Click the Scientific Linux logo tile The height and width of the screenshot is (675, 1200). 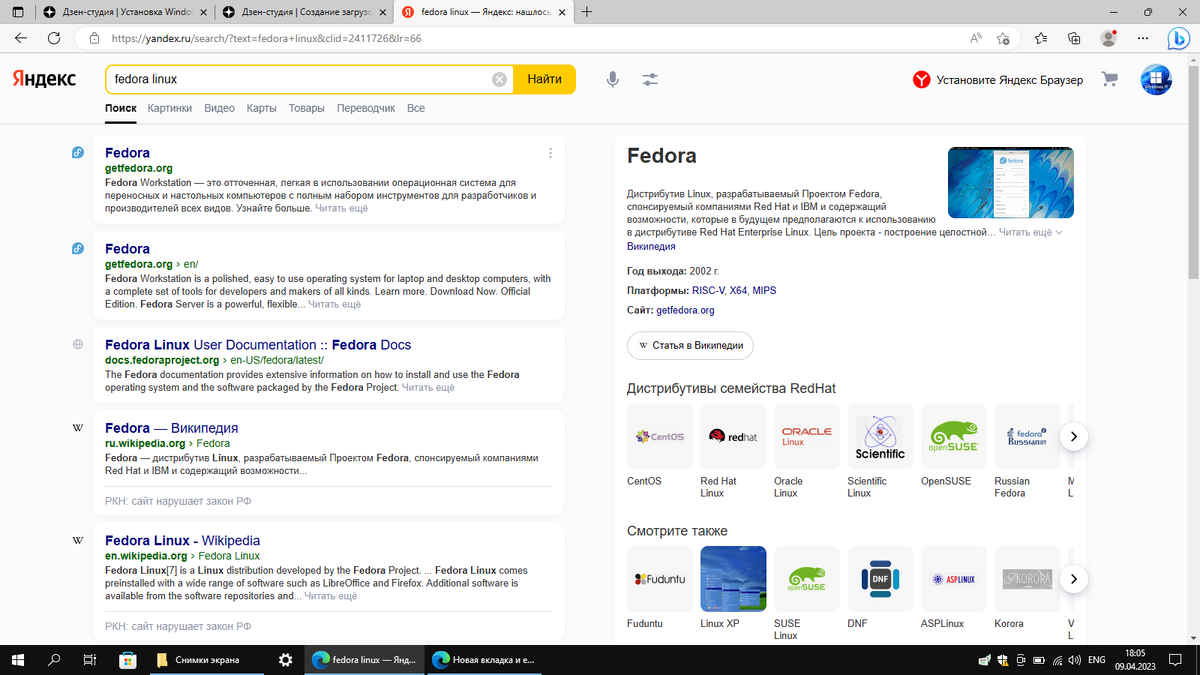point(880,436)
